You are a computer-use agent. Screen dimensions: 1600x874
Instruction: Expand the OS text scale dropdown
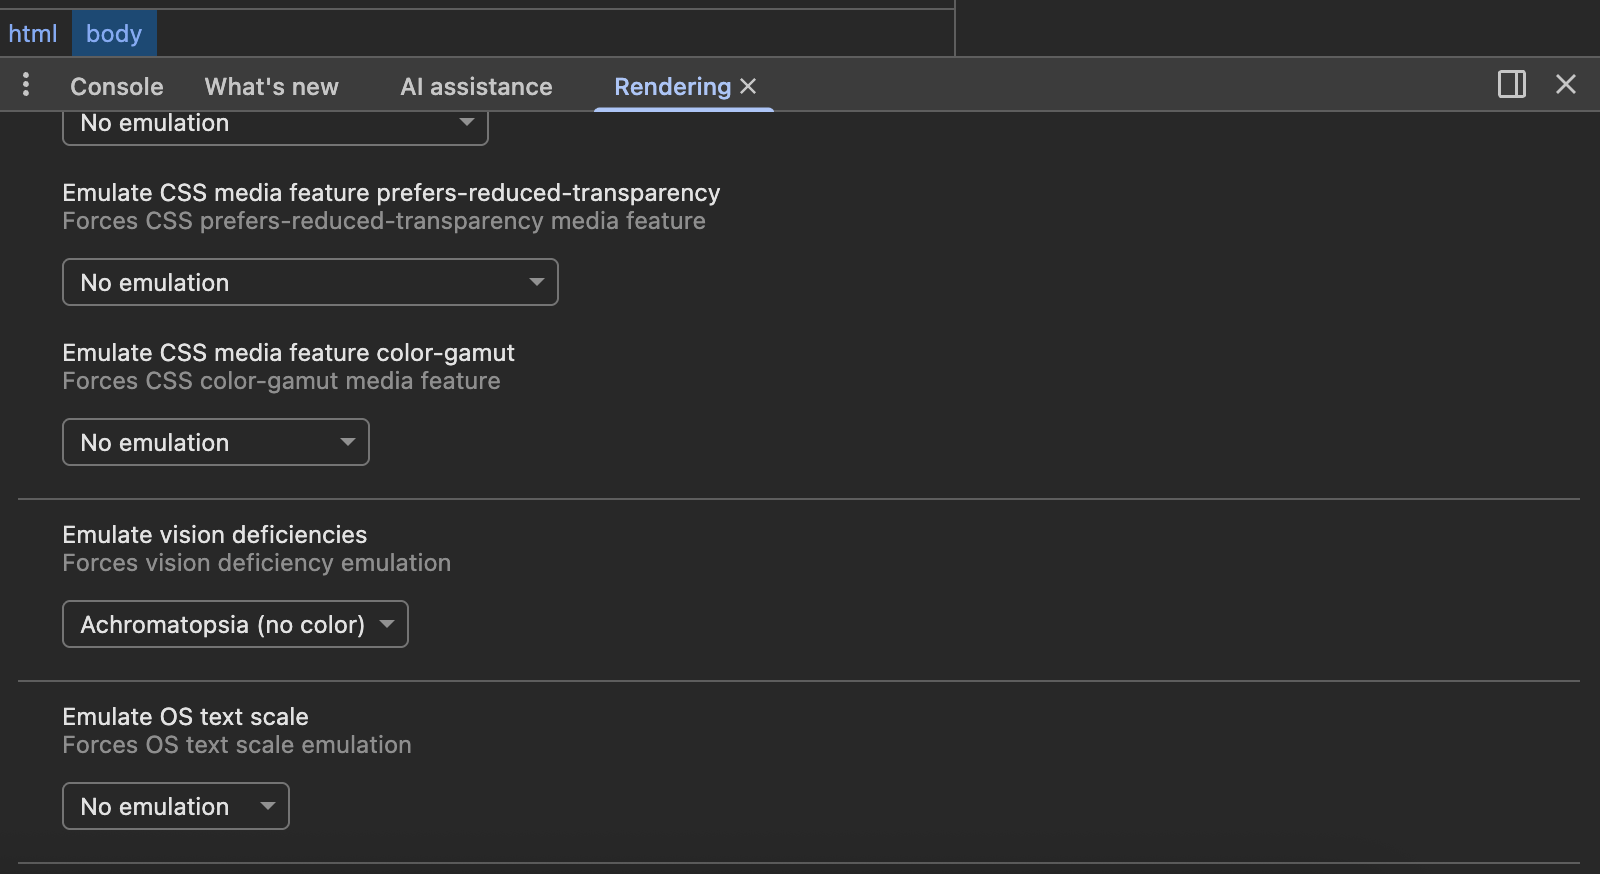point(176,807)
